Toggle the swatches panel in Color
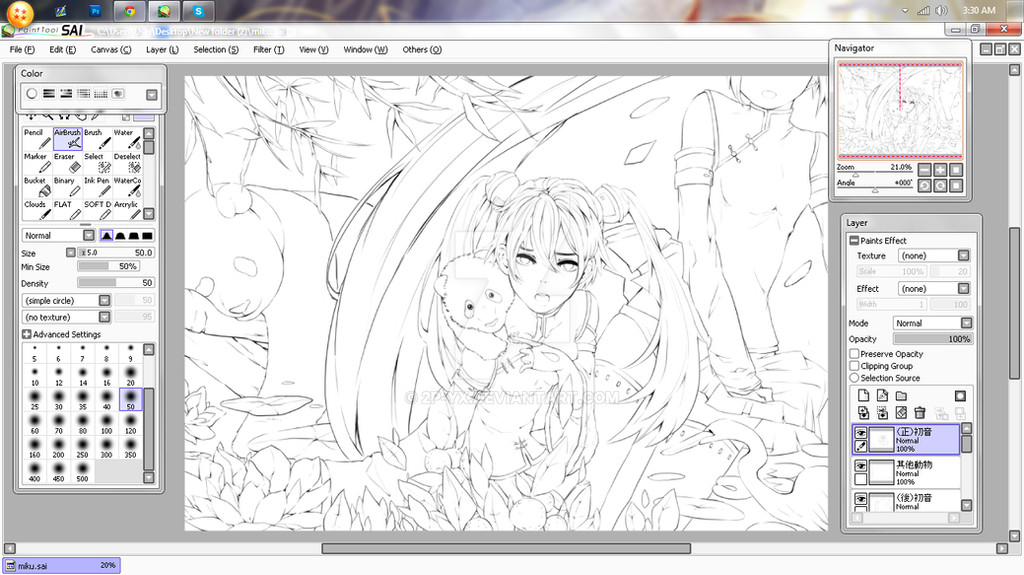 point(101,94)
